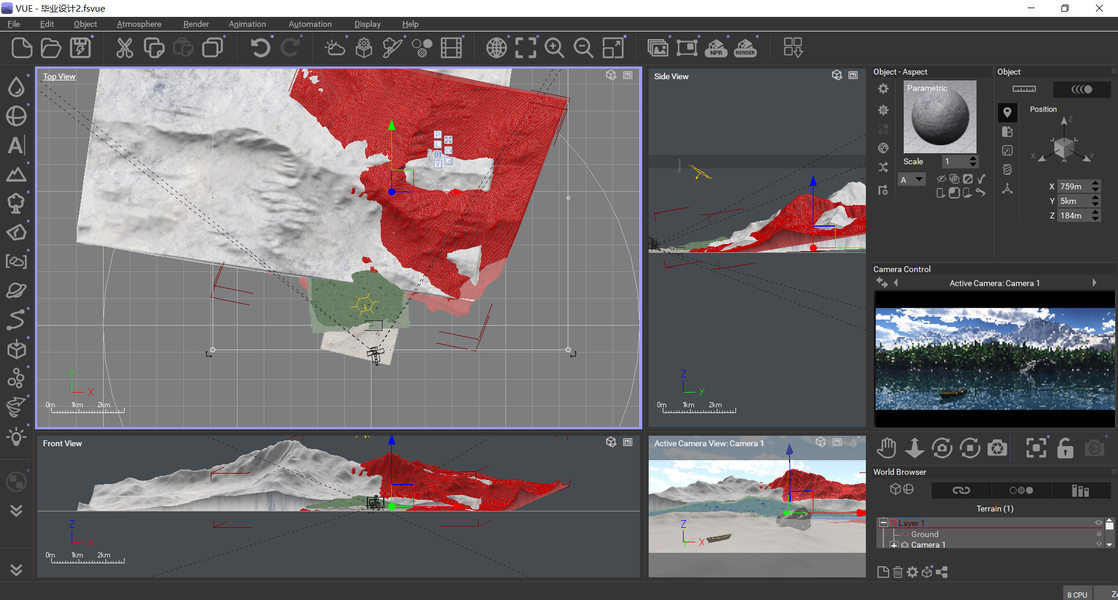The image size is (1118, 600).
Task: Open the Object menu
Action: pos(85,24)
